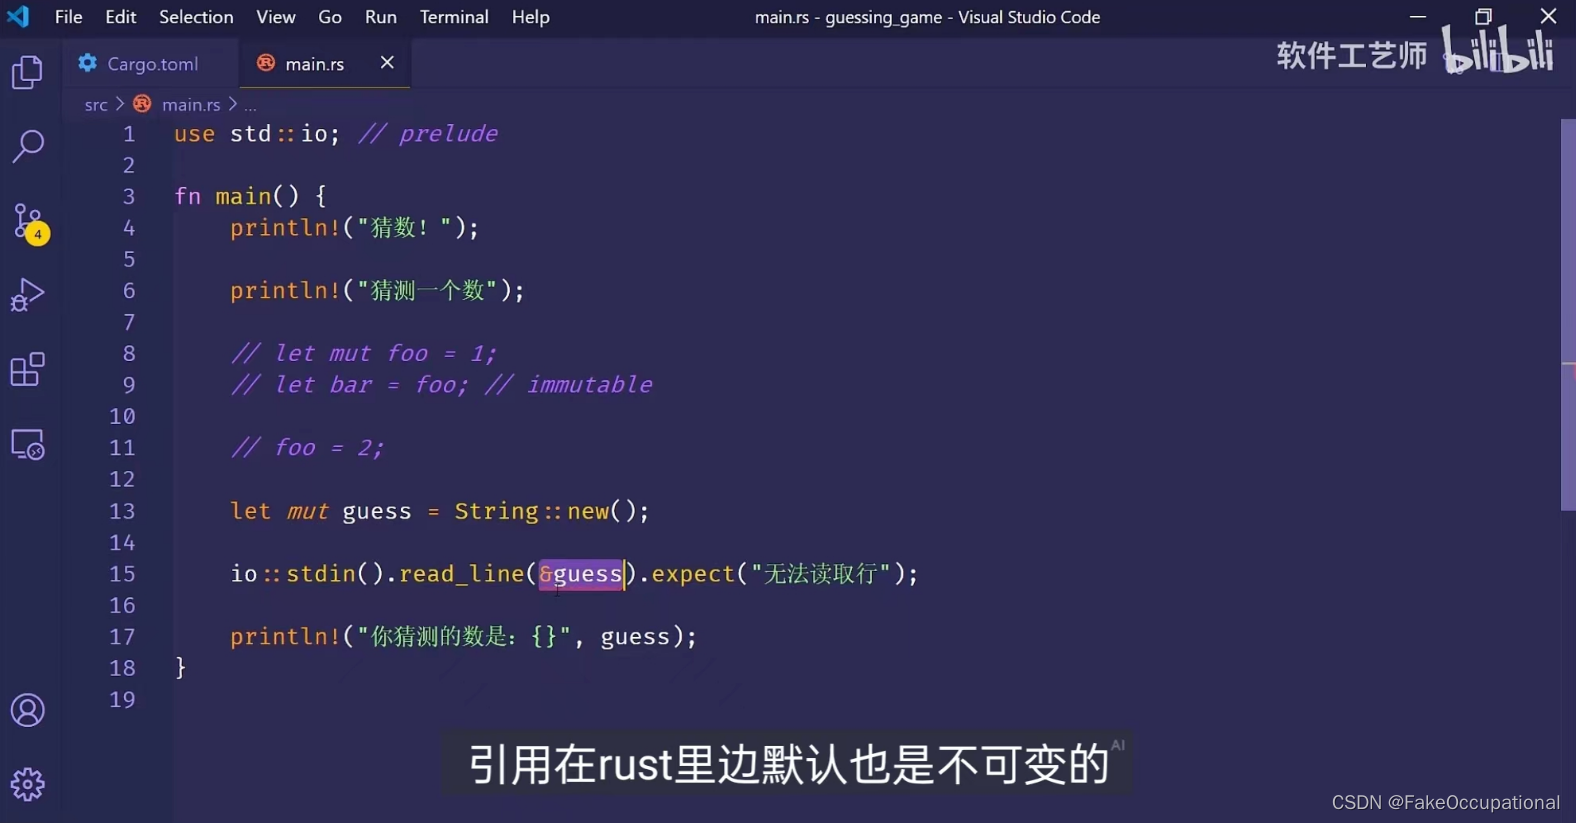1576x823 pixels.
Task: Open the View menu
Action: [x=275, y=17]
